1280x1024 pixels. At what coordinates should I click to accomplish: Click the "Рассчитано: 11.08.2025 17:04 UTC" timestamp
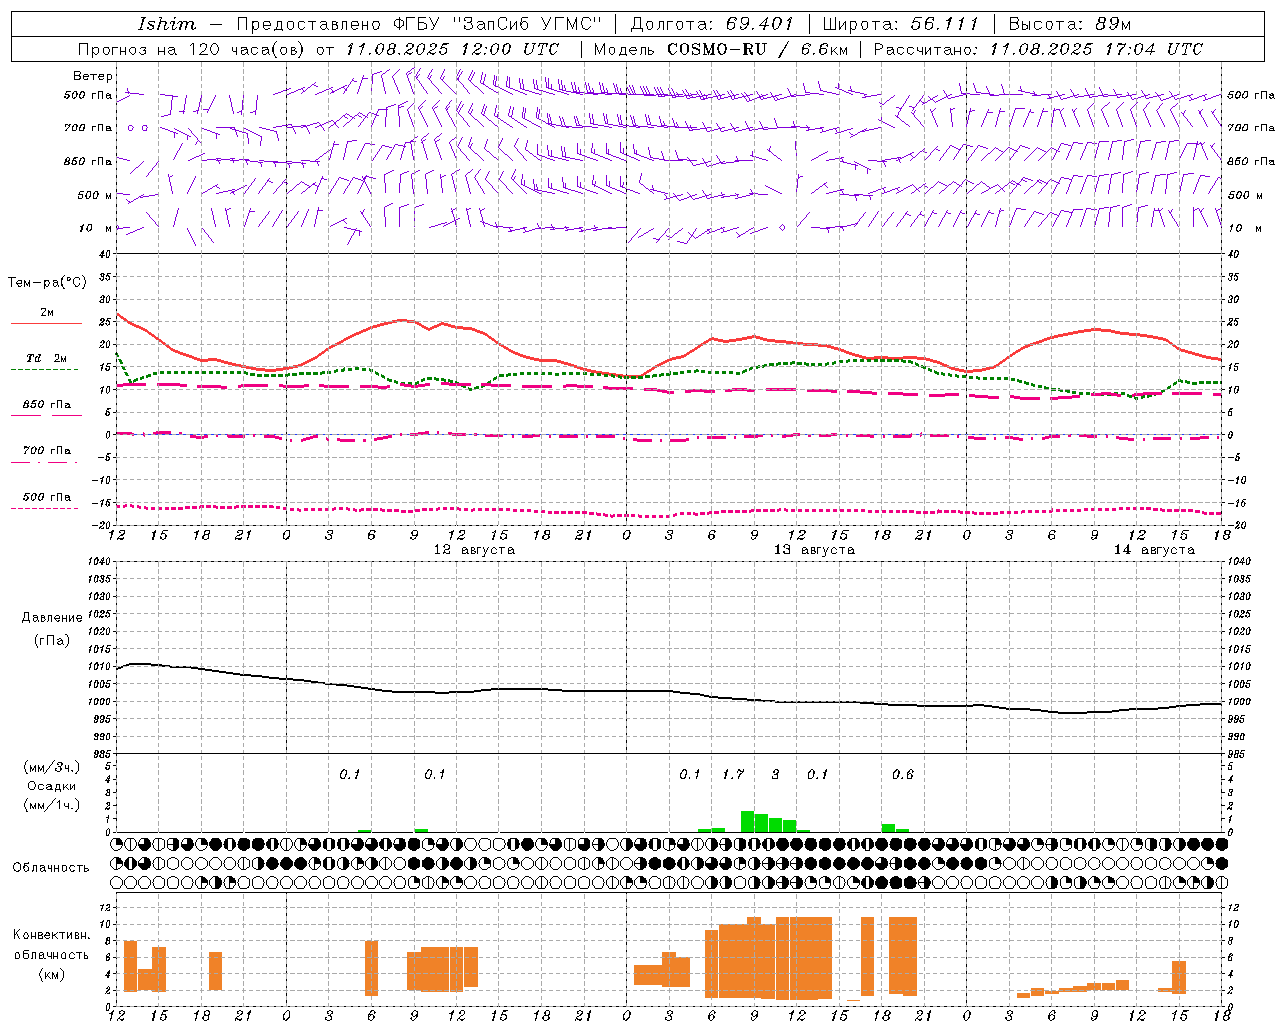(1038, 49)
